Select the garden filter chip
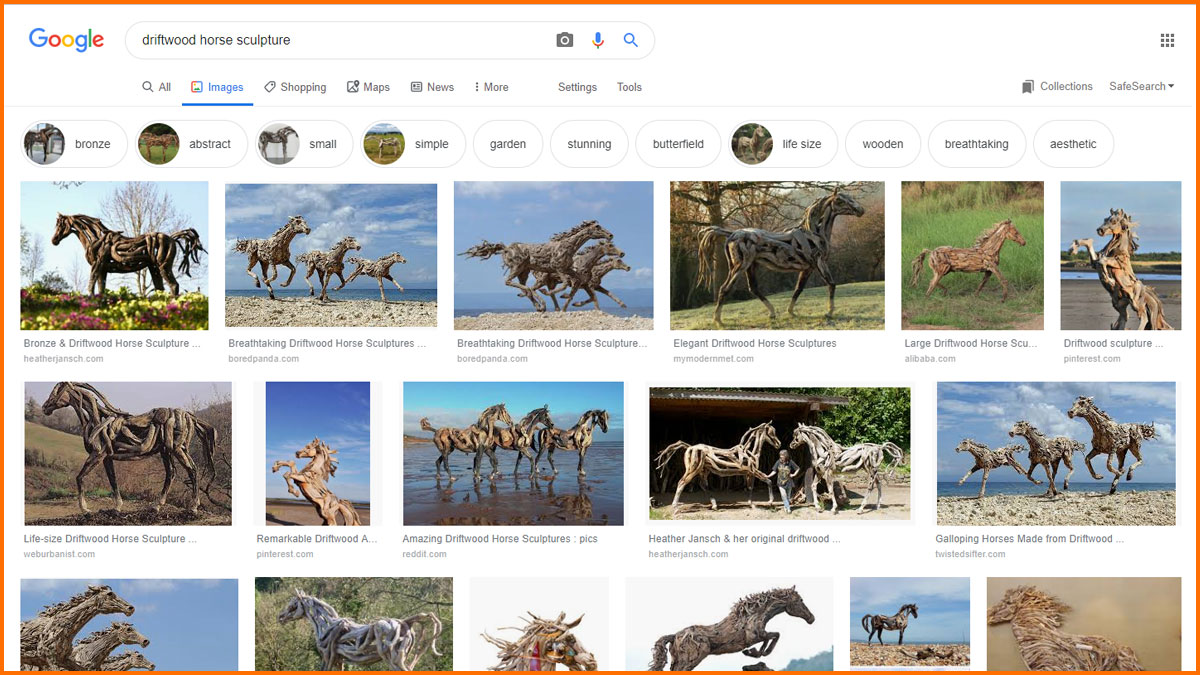 (x=508, y=144)
